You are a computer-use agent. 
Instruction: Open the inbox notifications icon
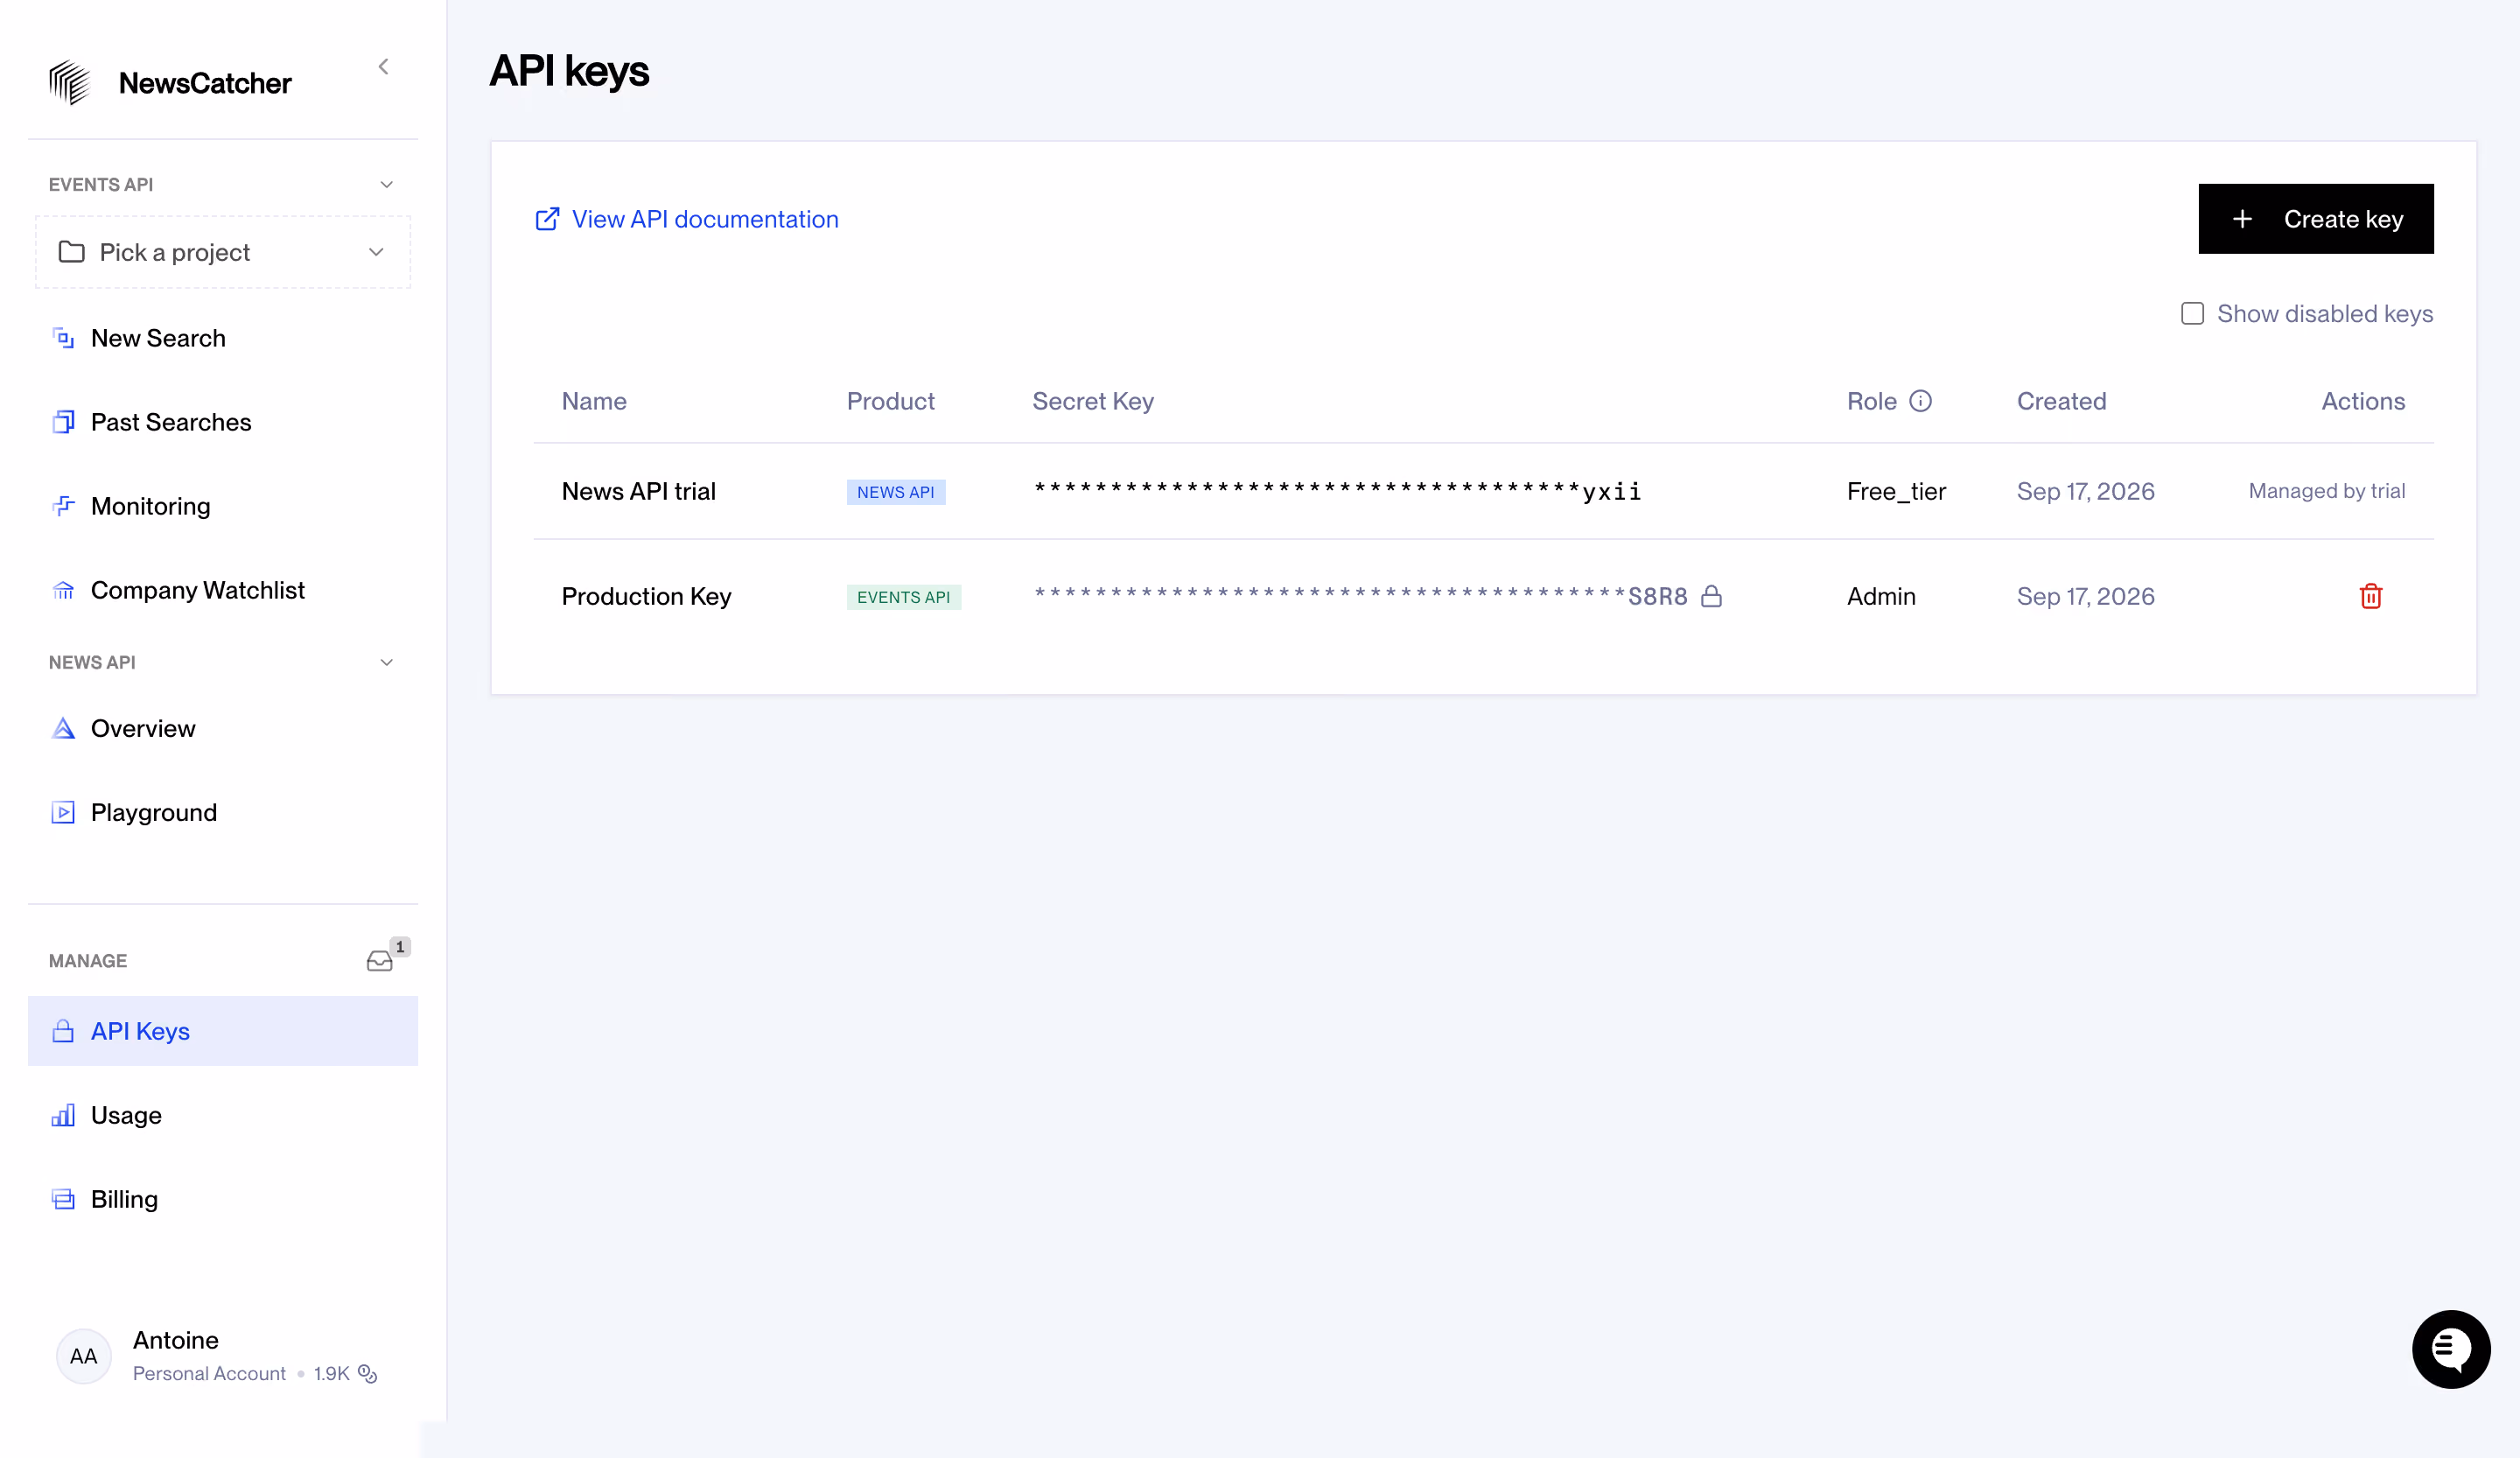(x=380, y=960)
